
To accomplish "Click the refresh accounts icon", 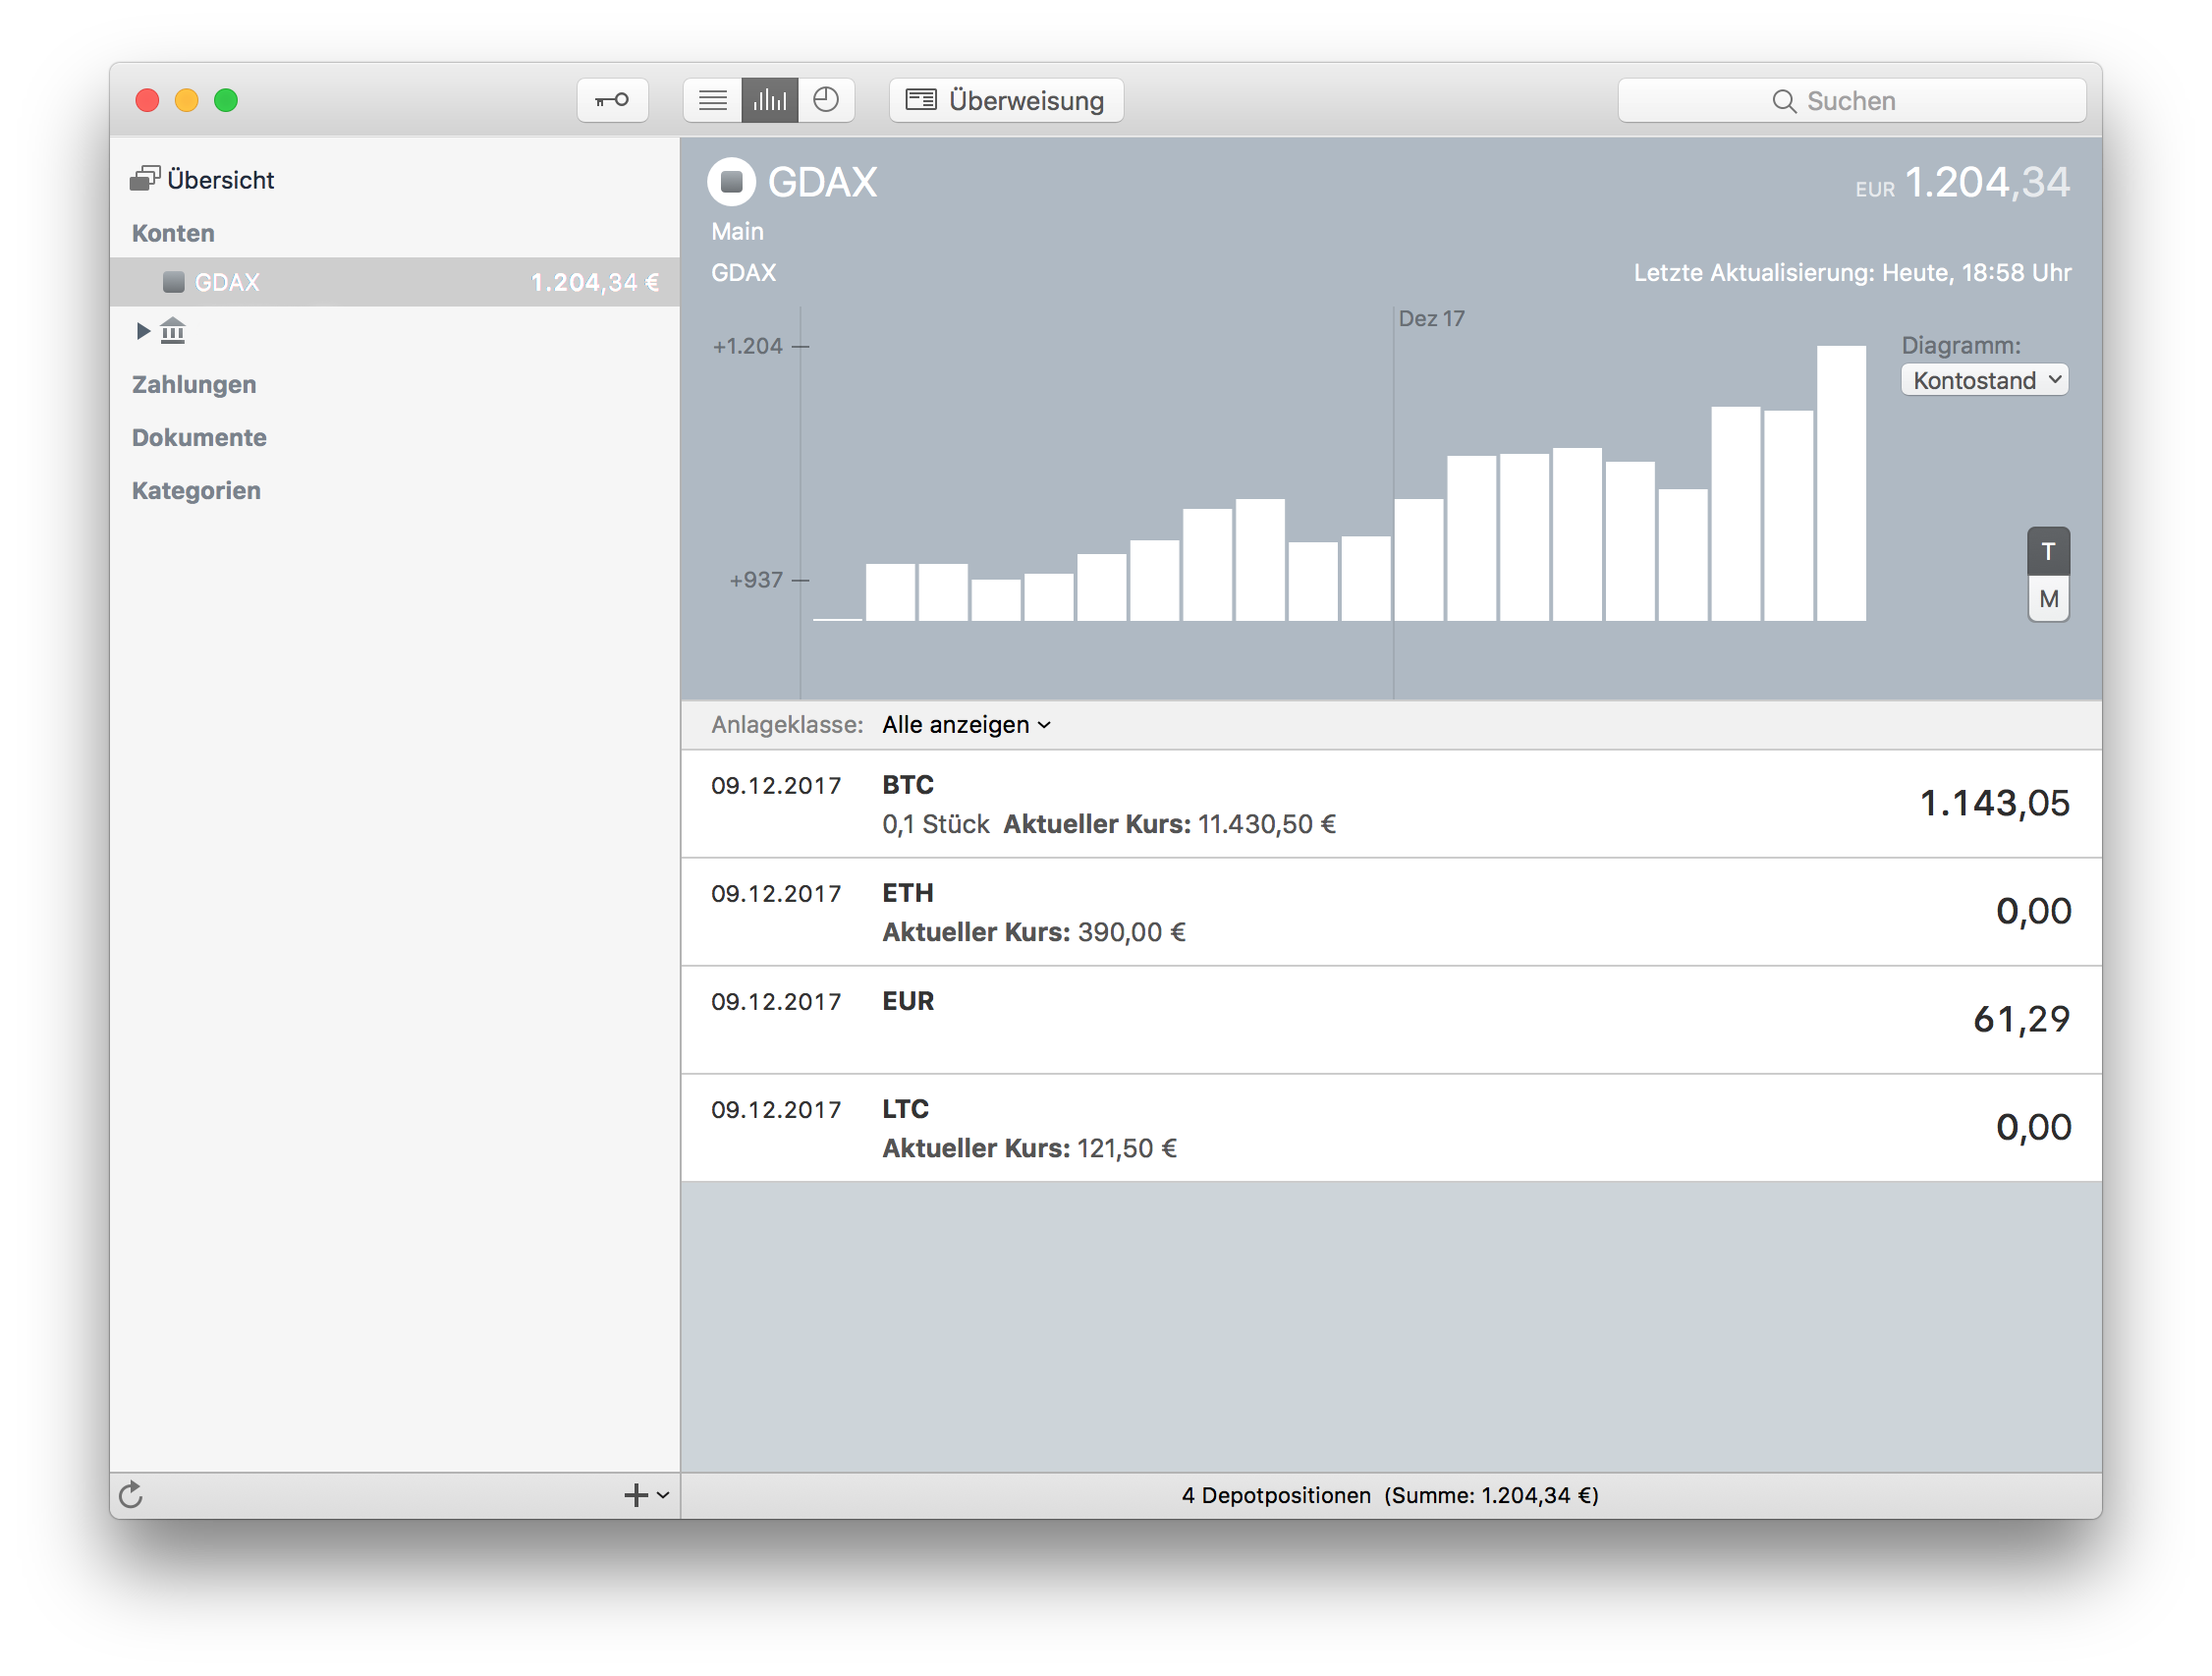I will [x=131, y=1495].
